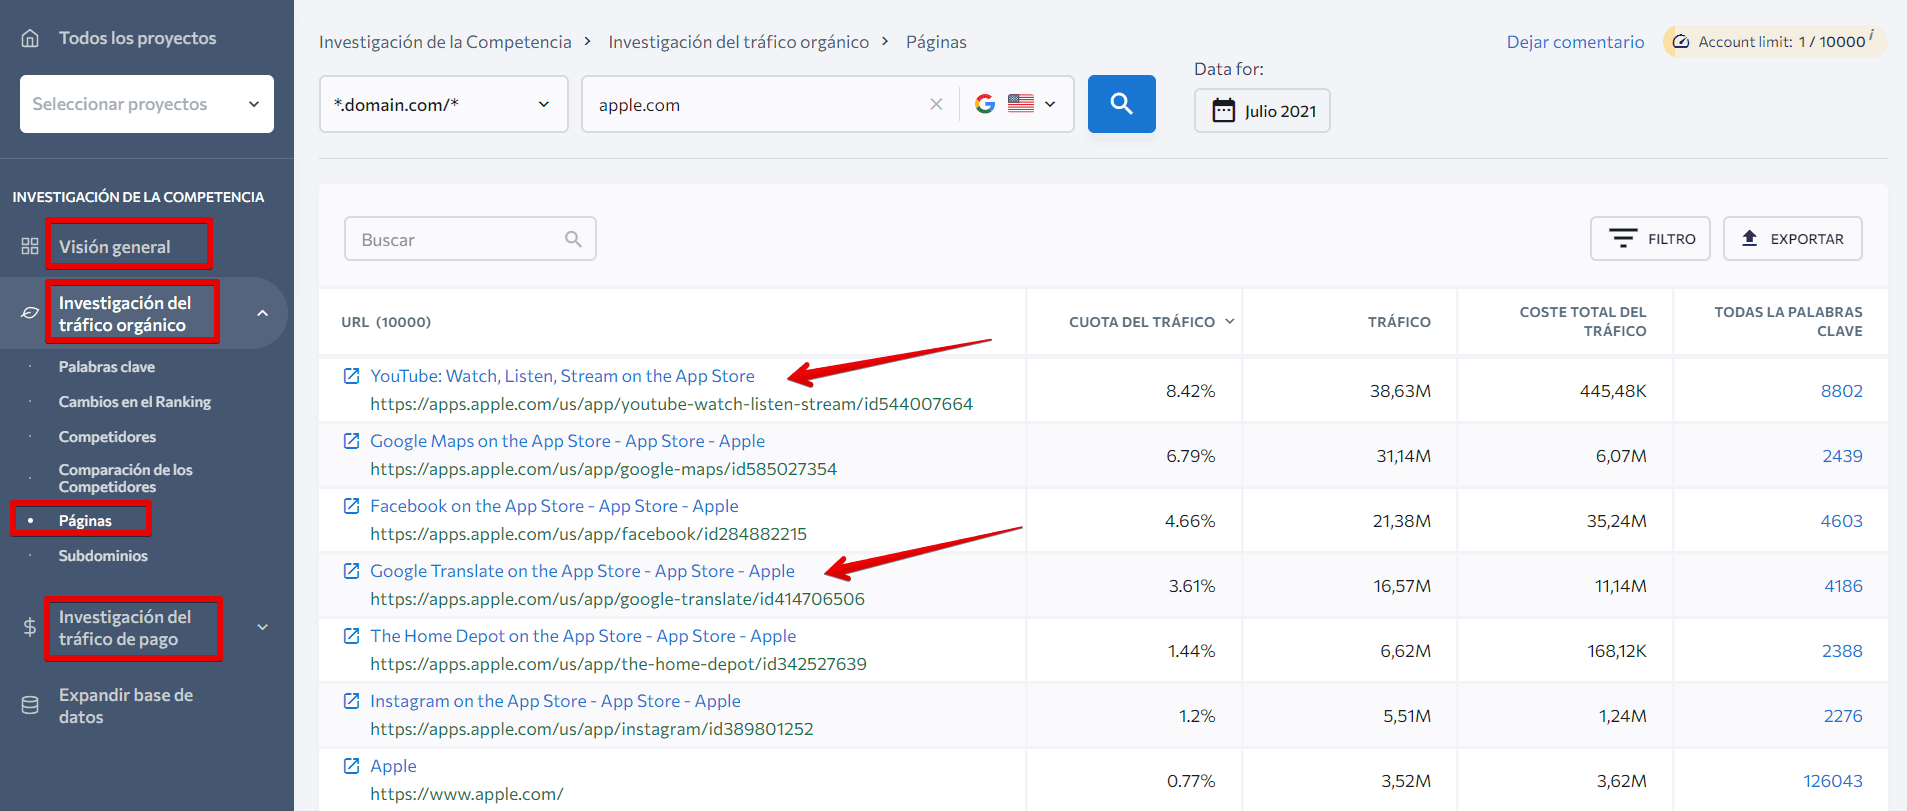Focus the Buscar search field

coord(470,239)
